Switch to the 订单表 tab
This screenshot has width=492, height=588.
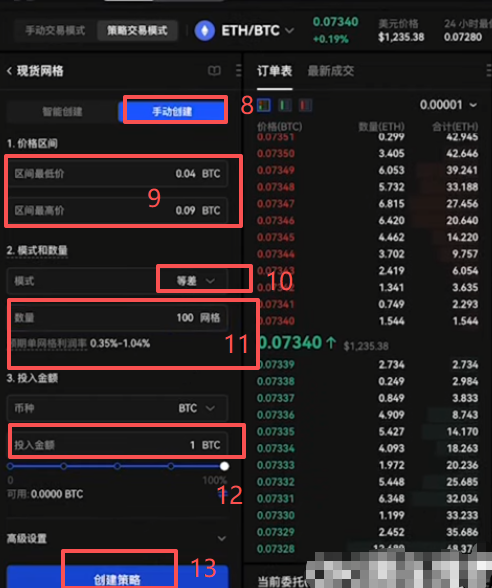pos(274,71)
